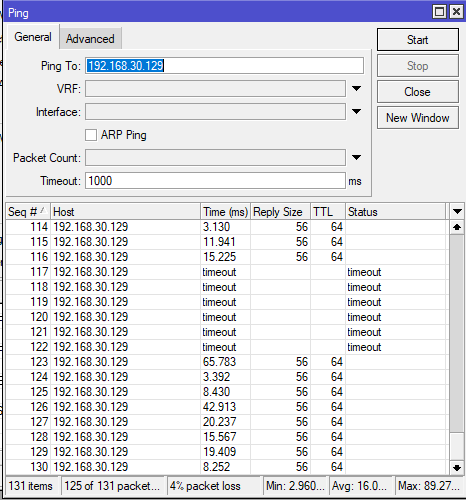The image size is (466, 500).
Task: Click the Min: 2.960 status entry
Action: pos(296,486)
